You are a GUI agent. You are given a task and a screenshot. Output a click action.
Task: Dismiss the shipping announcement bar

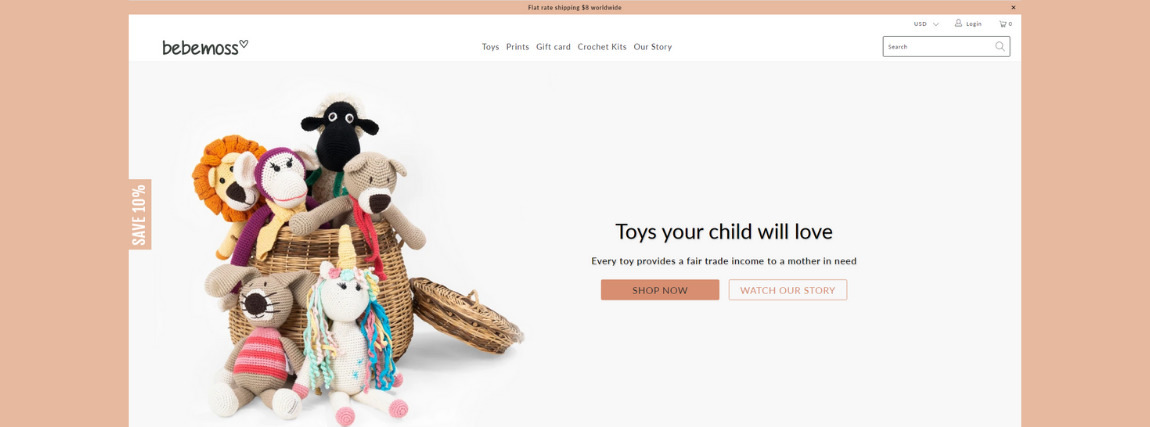click(1014, 7)
